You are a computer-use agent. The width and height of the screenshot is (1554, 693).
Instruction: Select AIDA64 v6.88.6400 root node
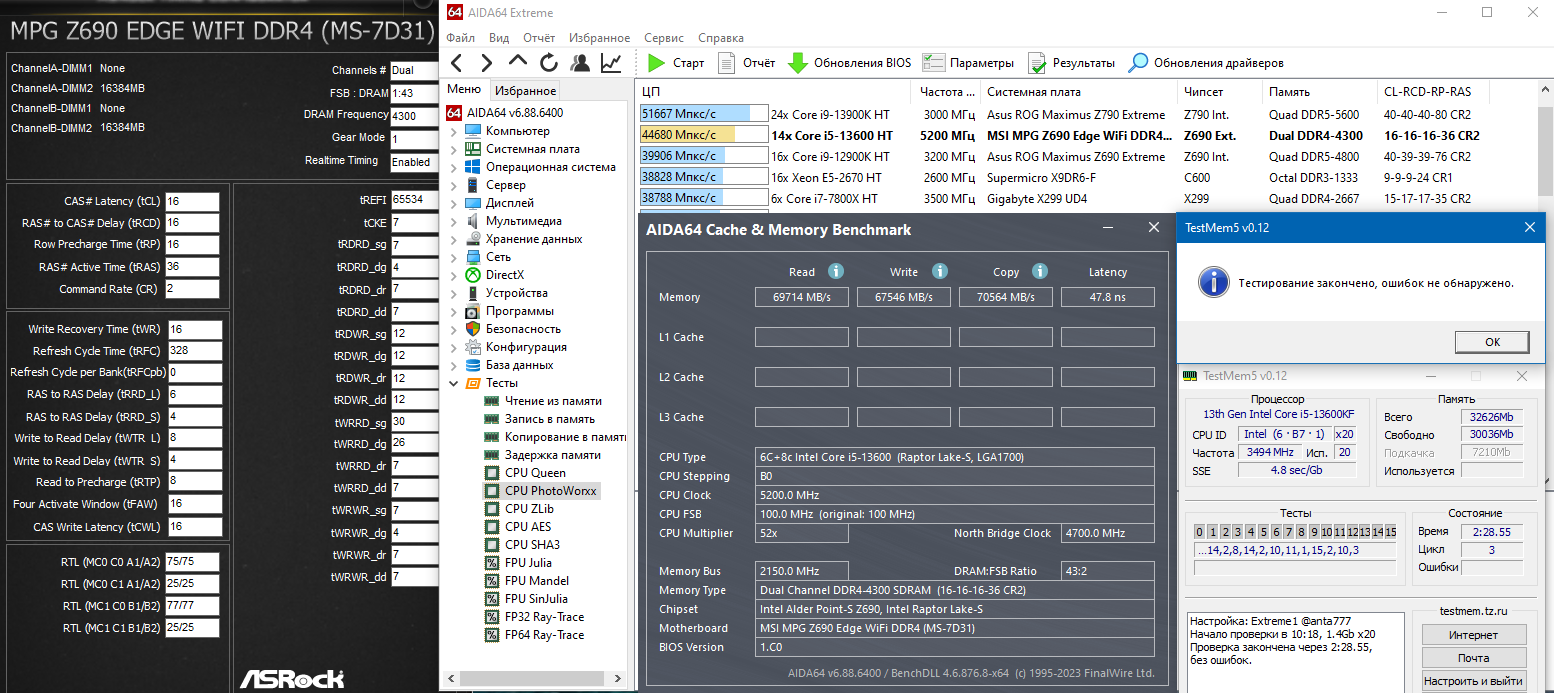(x=506, y=113)
